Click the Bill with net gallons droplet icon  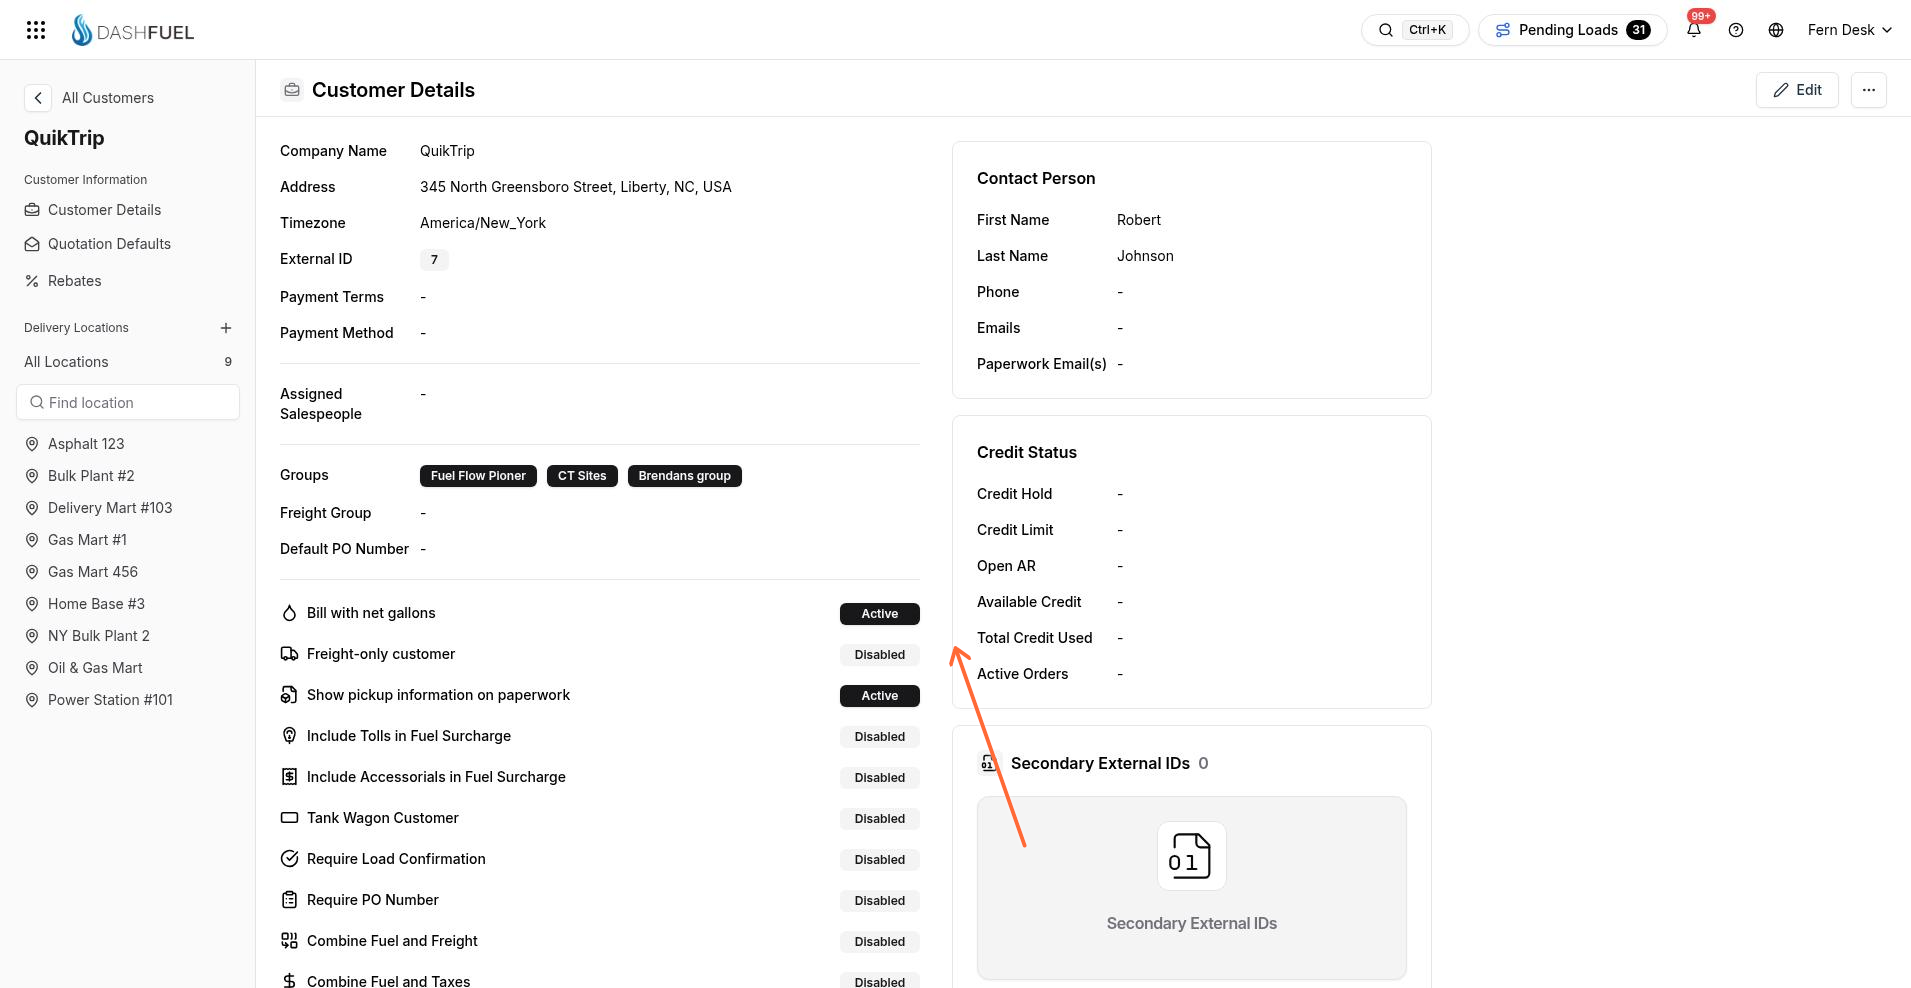point(289,613)
